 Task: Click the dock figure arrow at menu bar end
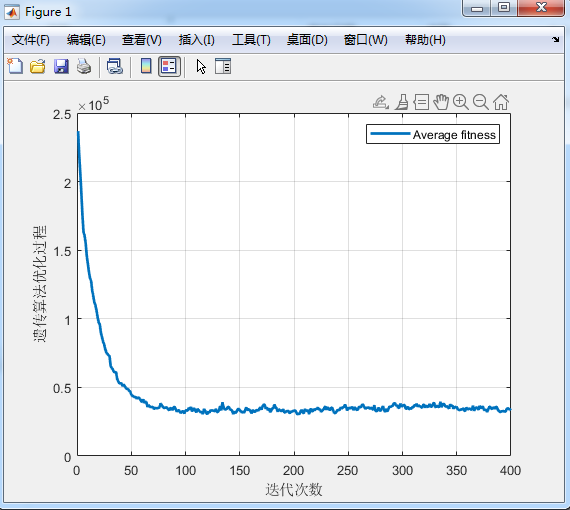click(x=555, y=39)
